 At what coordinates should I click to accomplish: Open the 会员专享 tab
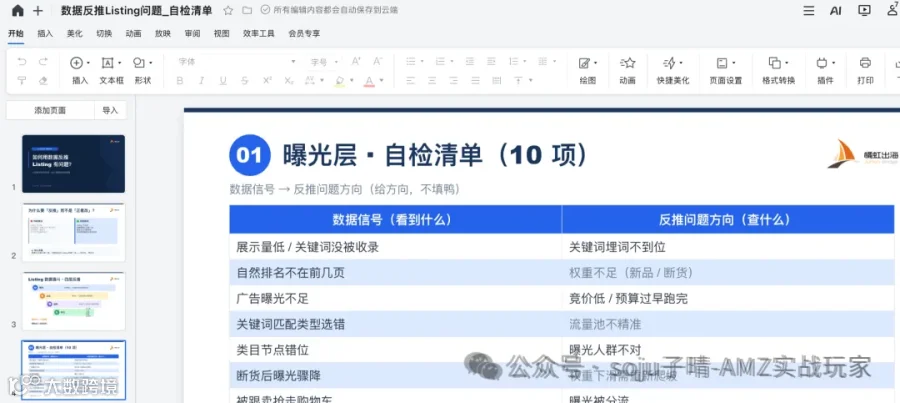click(304, 34)
